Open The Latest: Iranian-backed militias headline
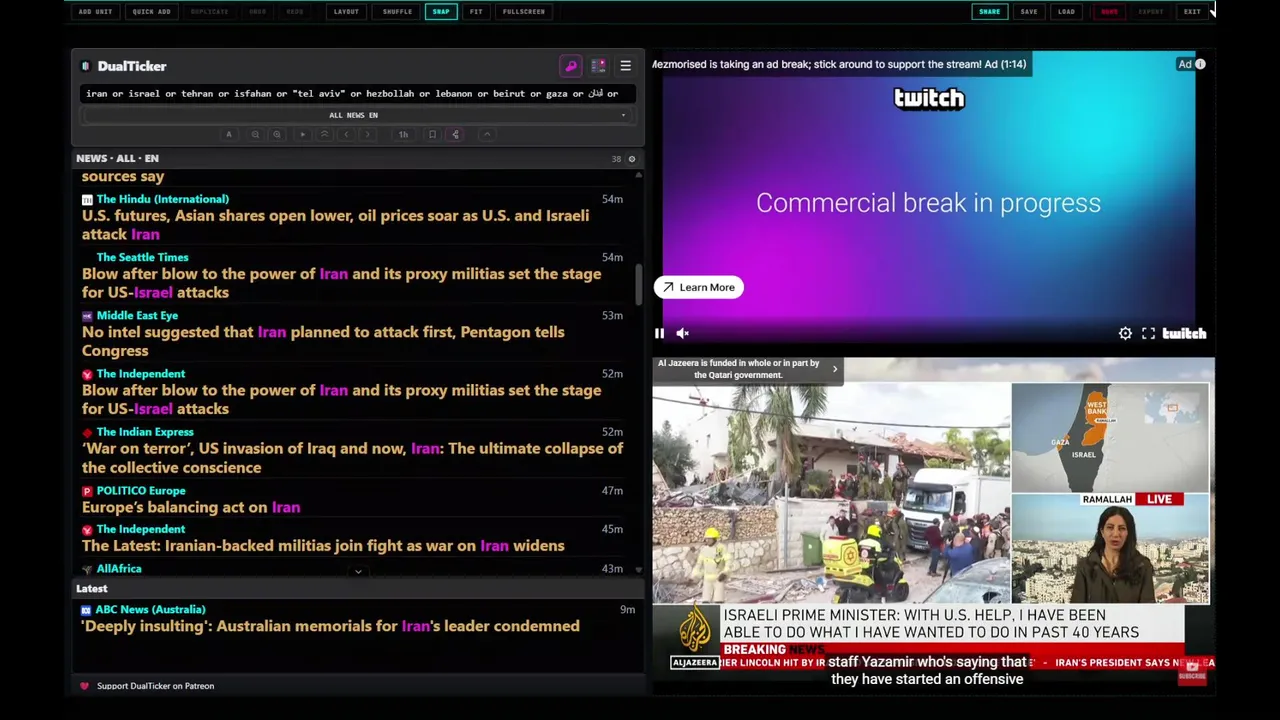 [x=323, y=546]
